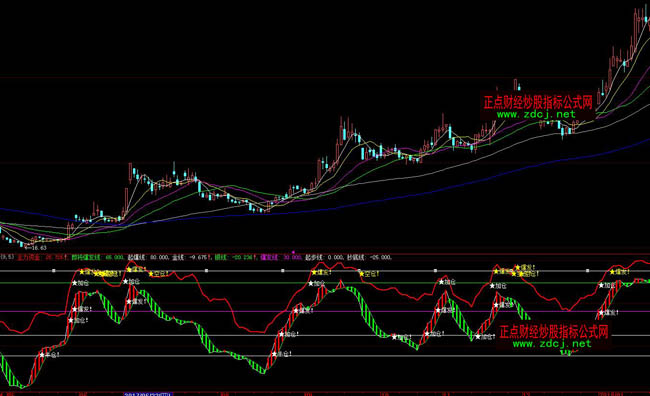Image resolution: width=650 pixels, height=396 pixels.
Task: Click the last yellow-star 爆发 marker at far right
Action: pos(620,272)
